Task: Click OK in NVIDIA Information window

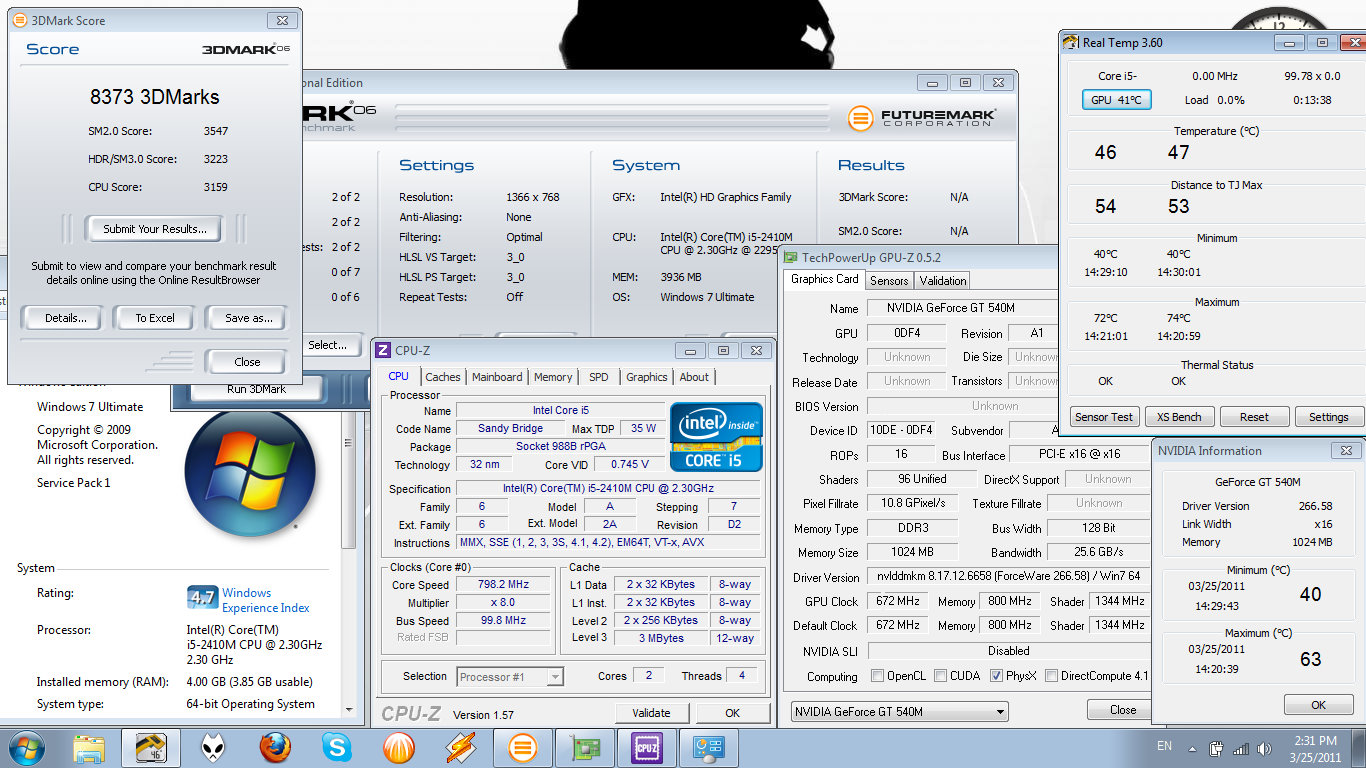Action: click(x=1319, y=705)
